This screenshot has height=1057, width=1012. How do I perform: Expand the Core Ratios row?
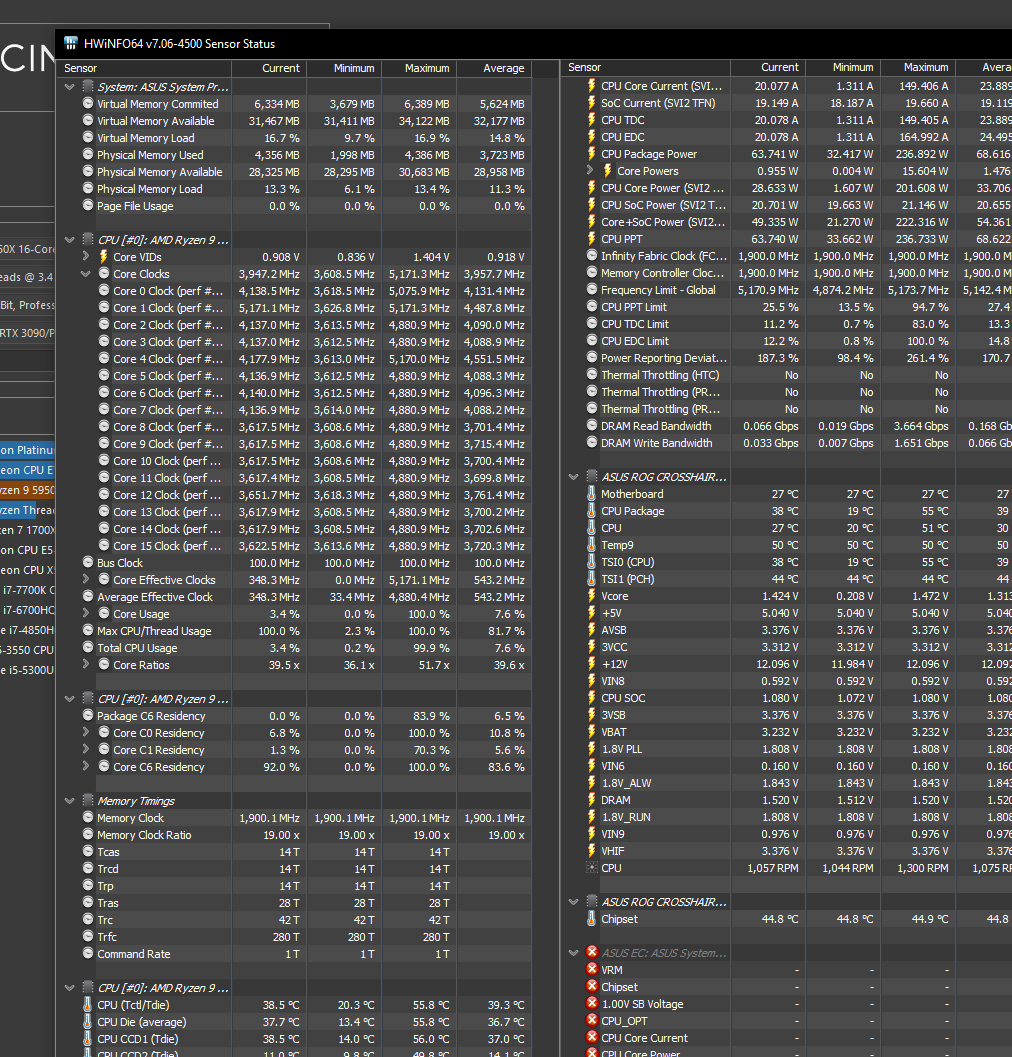coord(86,664)
